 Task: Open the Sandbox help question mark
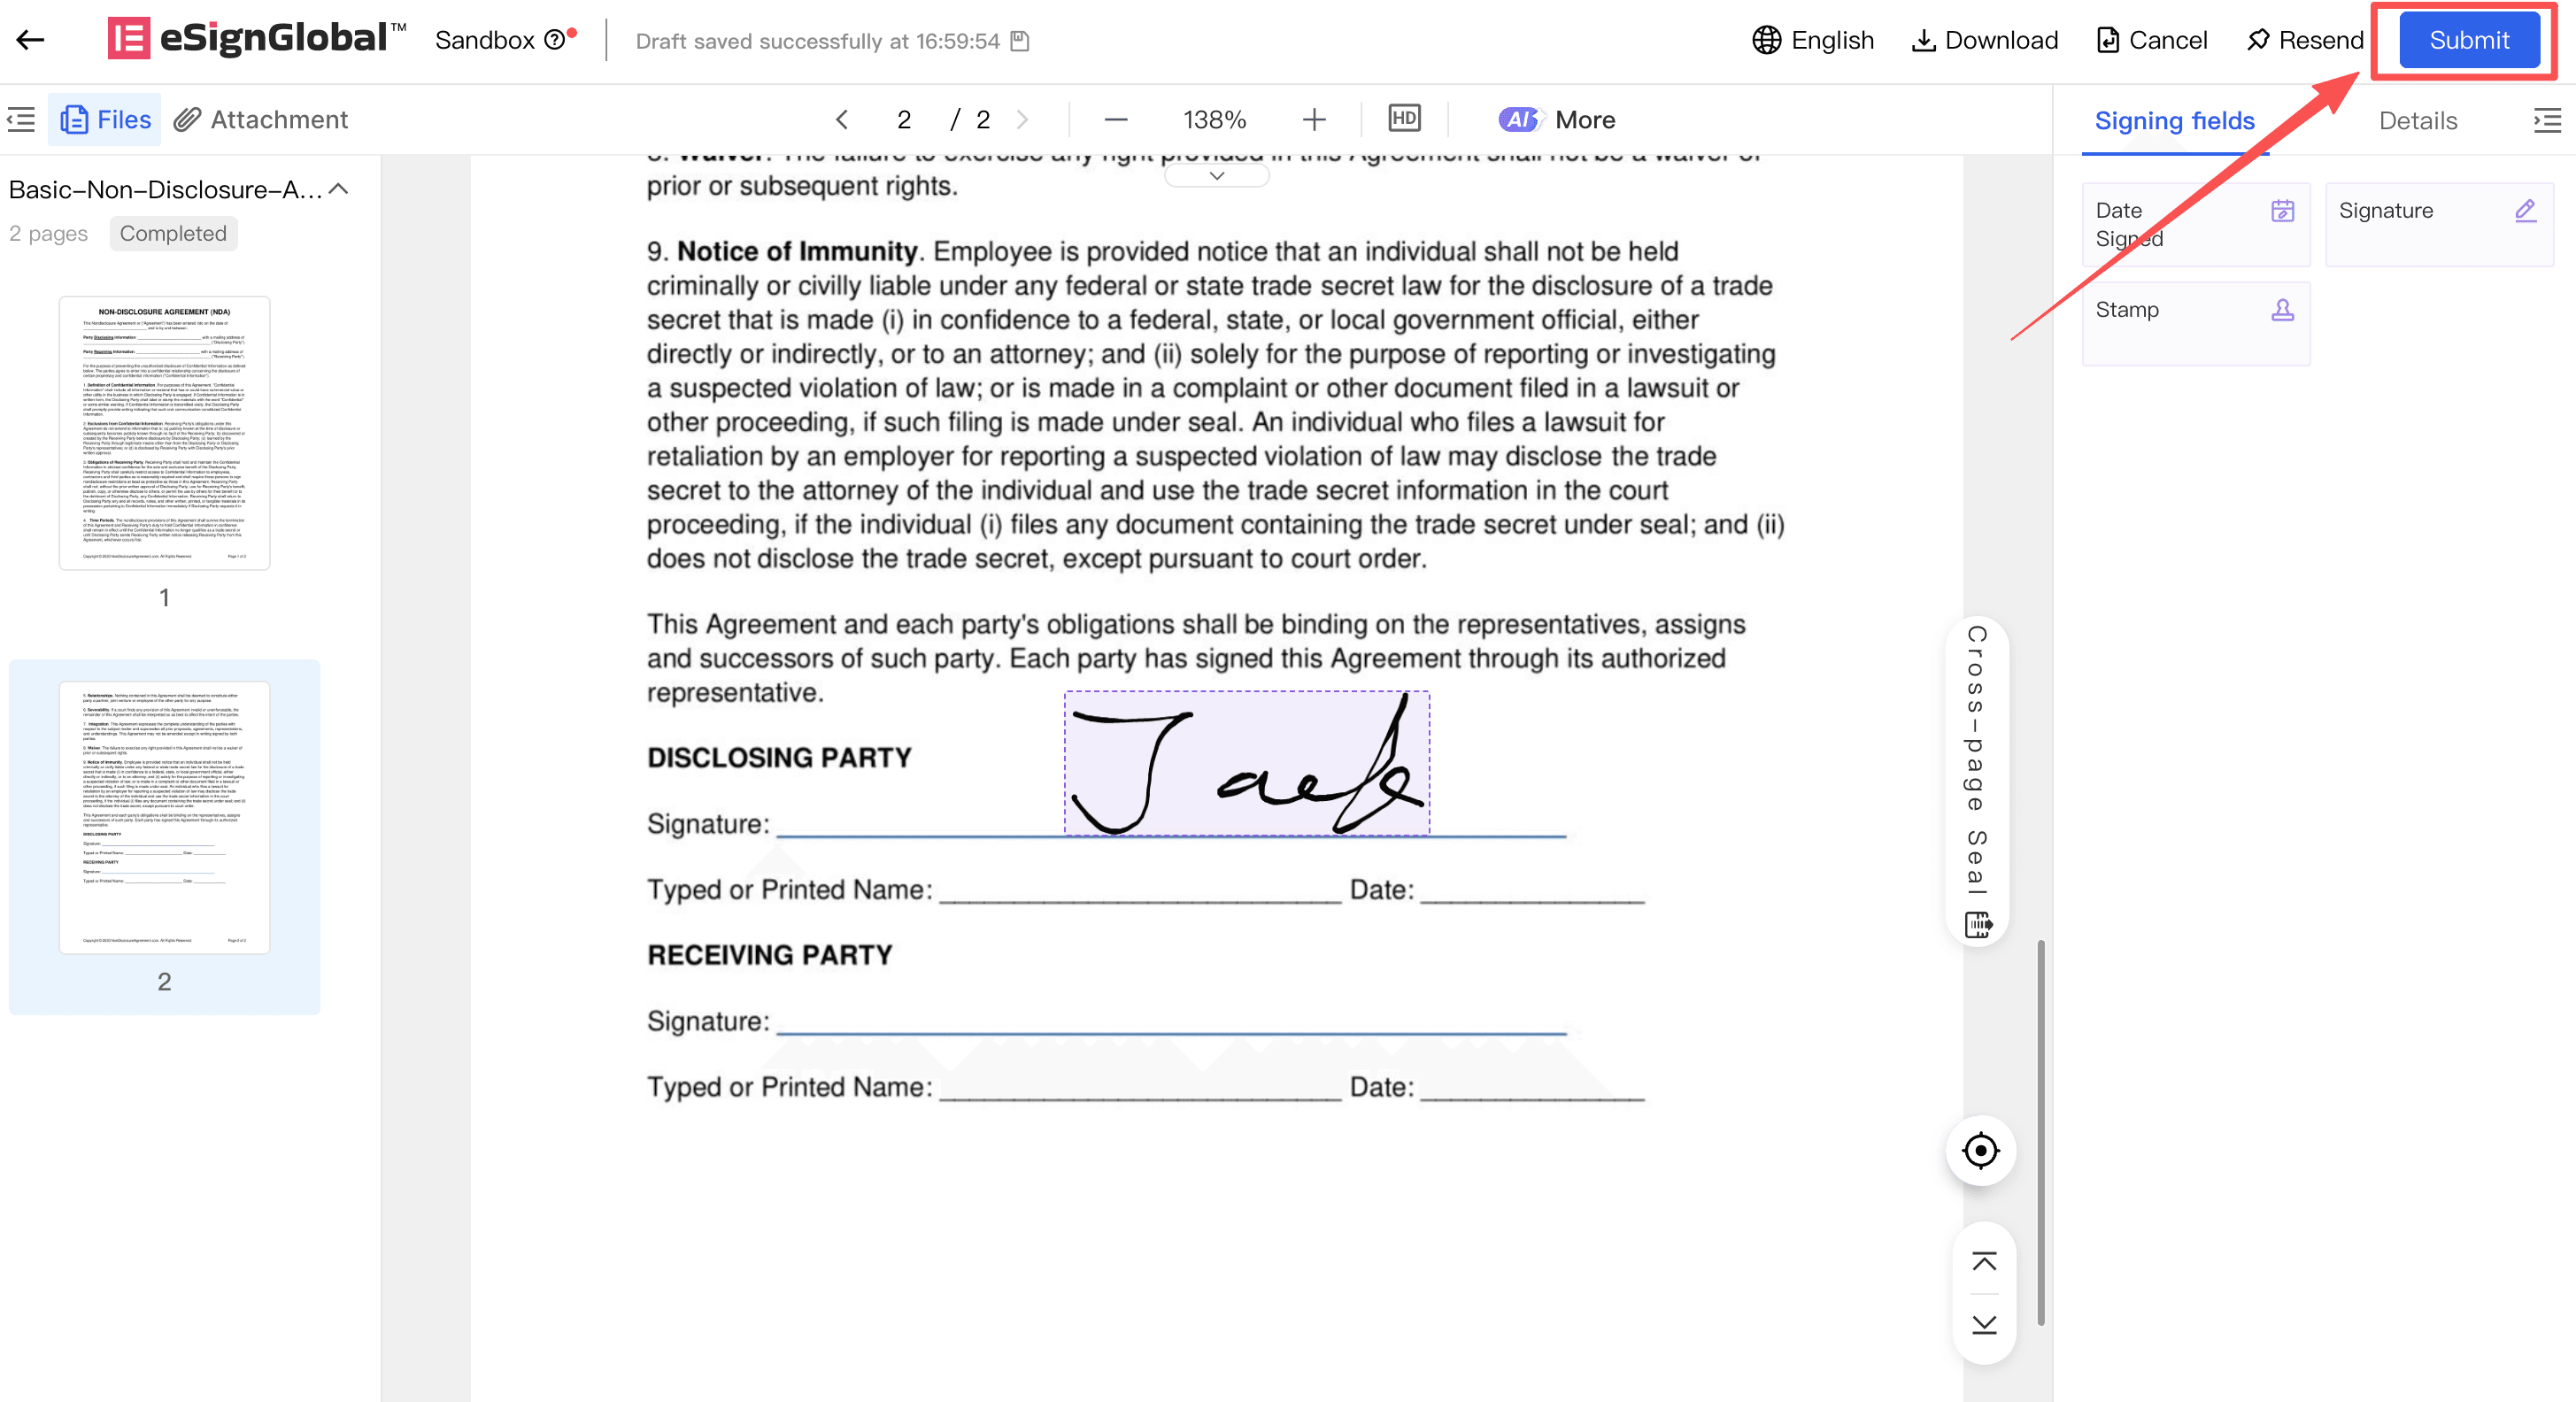tap(554, 40)
